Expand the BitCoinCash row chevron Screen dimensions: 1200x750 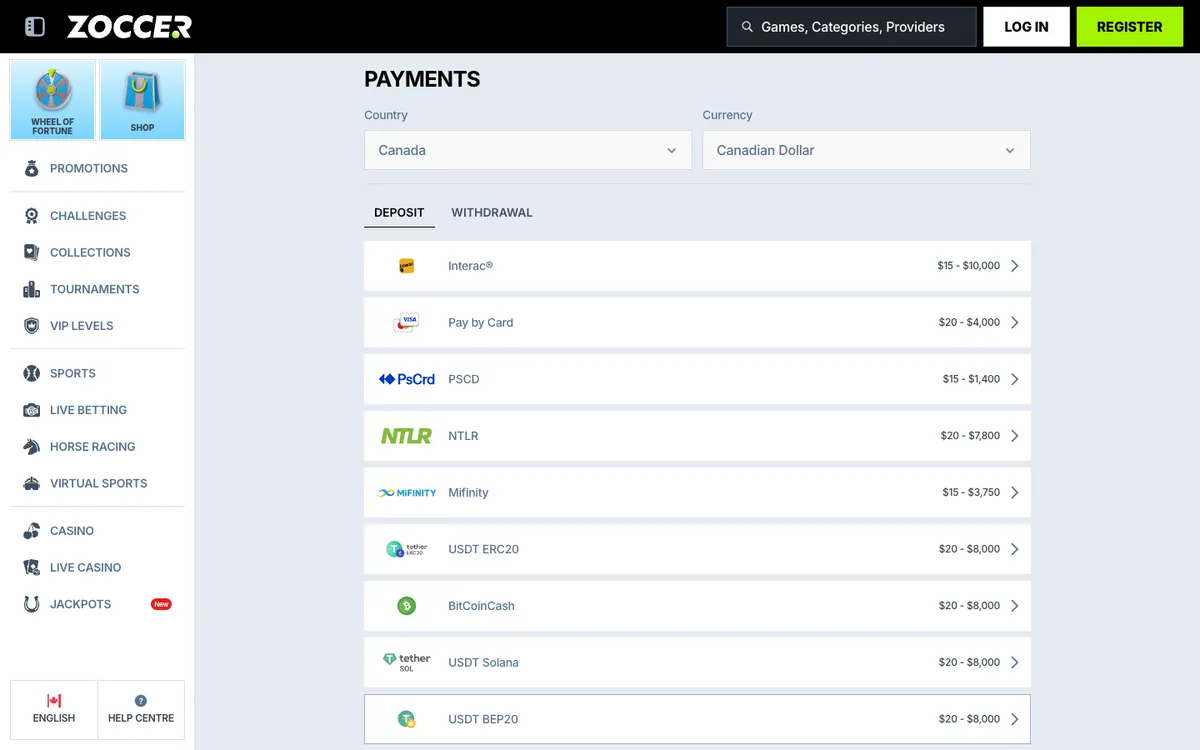click(x=1015, y=606)
